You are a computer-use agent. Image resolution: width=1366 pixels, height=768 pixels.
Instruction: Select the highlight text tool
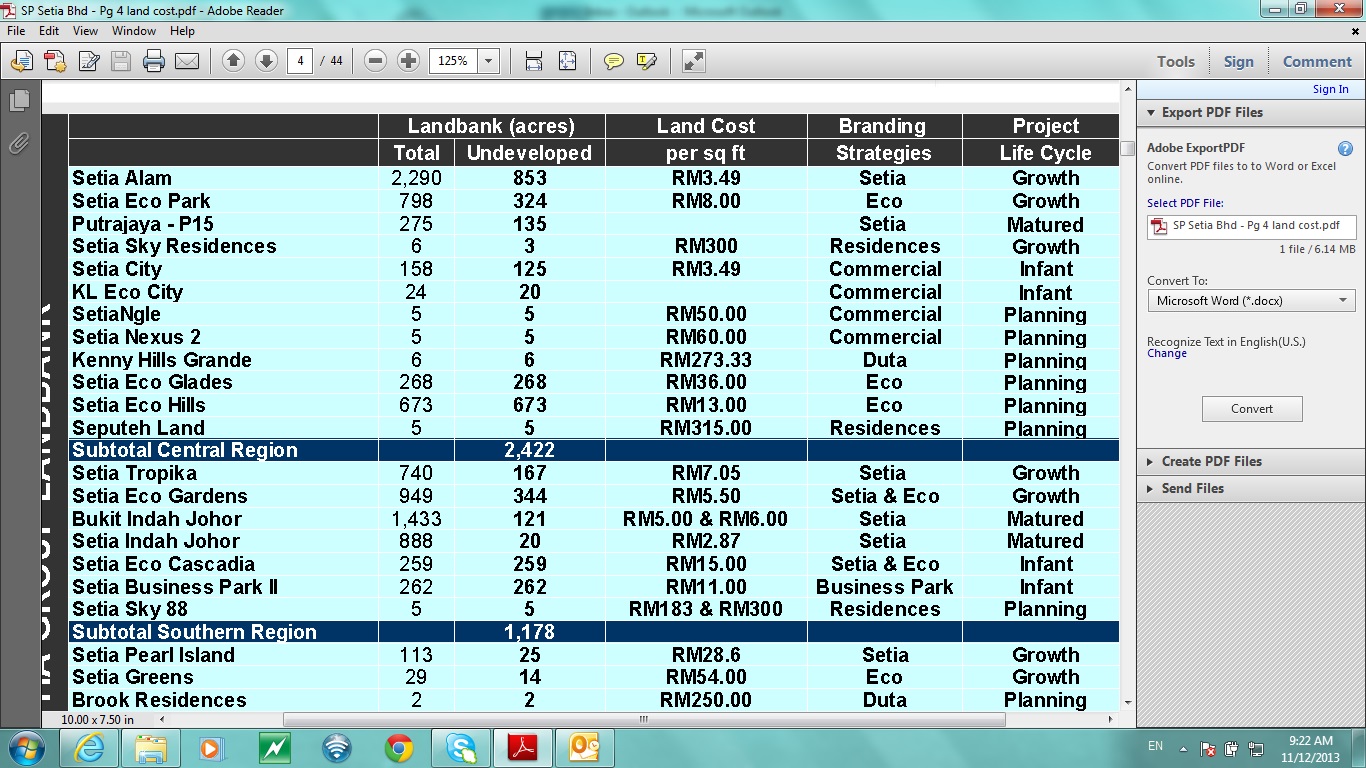point(647,61)
